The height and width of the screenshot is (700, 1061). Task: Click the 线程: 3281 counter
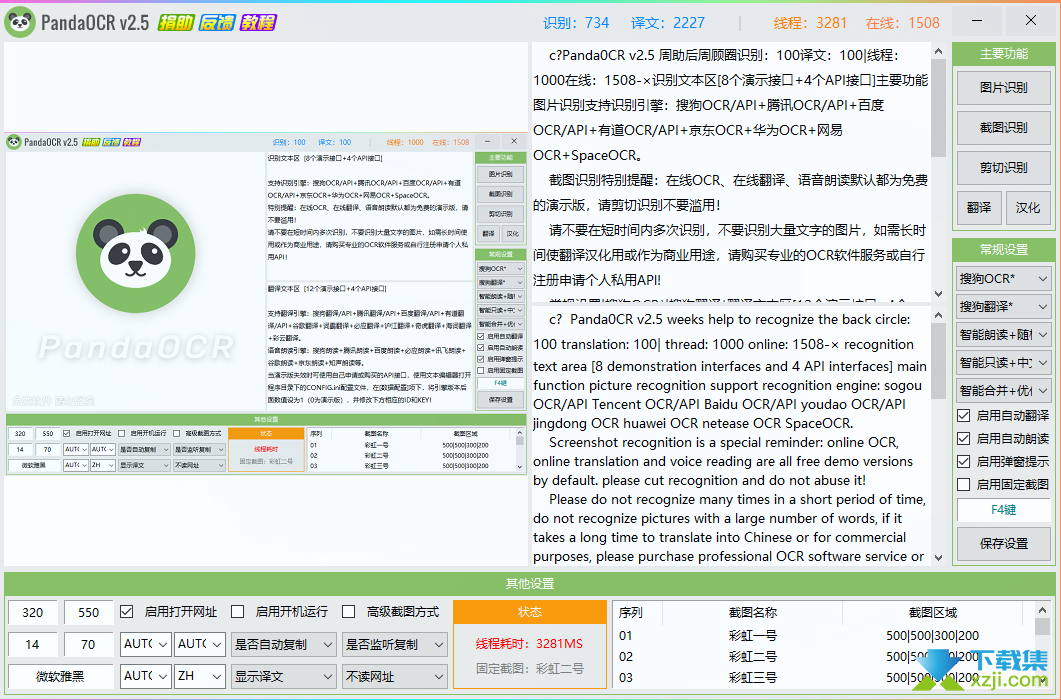tap(810, 23)
